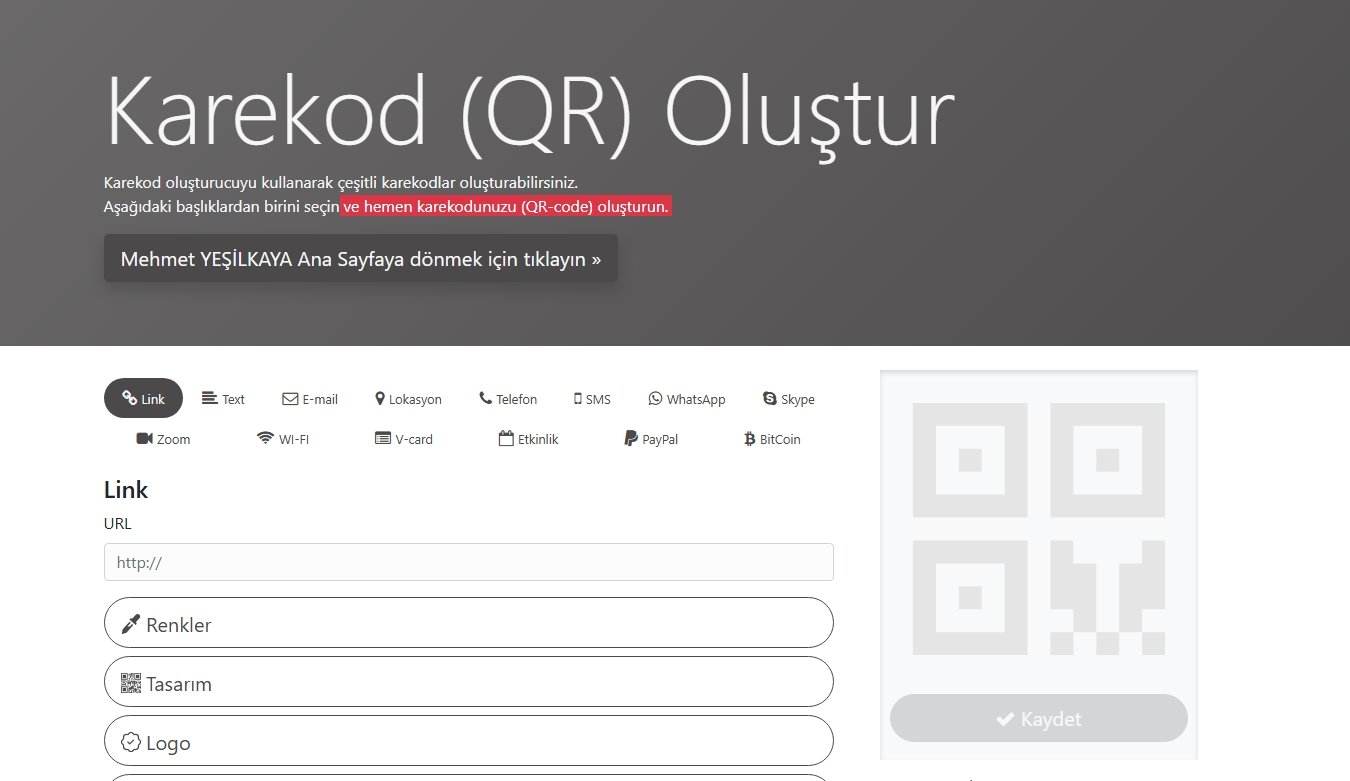Expand the Tasarım section
The image size is (1350, 781).
point(468,682)
